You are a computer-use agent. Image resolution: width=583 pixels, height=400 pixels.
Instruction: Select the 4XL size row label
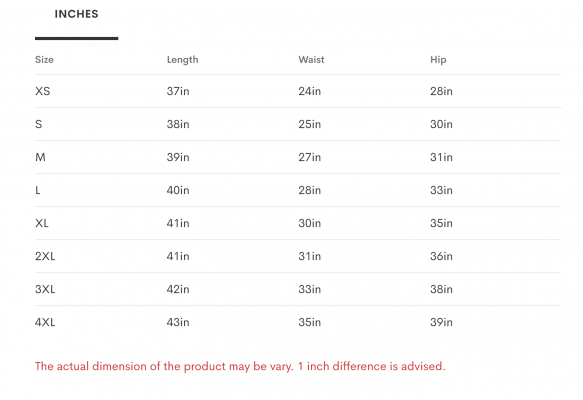click(45, 322)
